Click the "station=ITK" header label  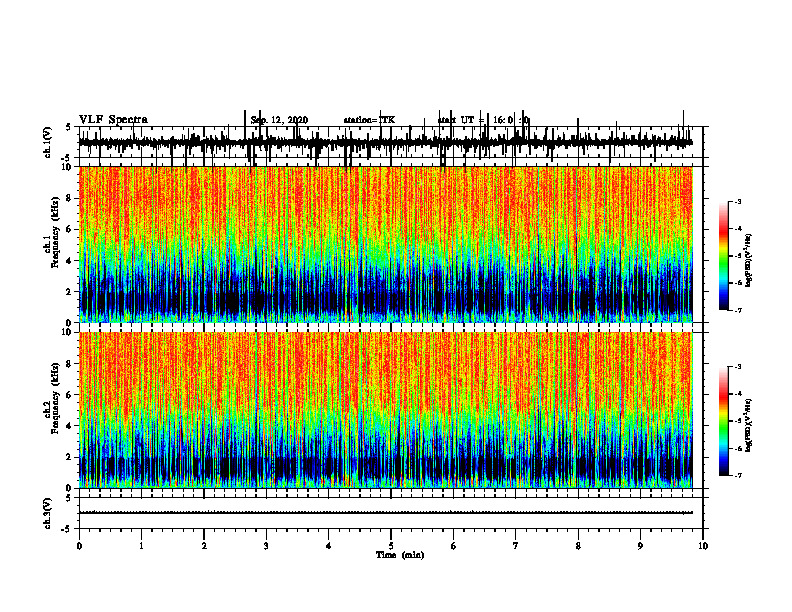369,120
